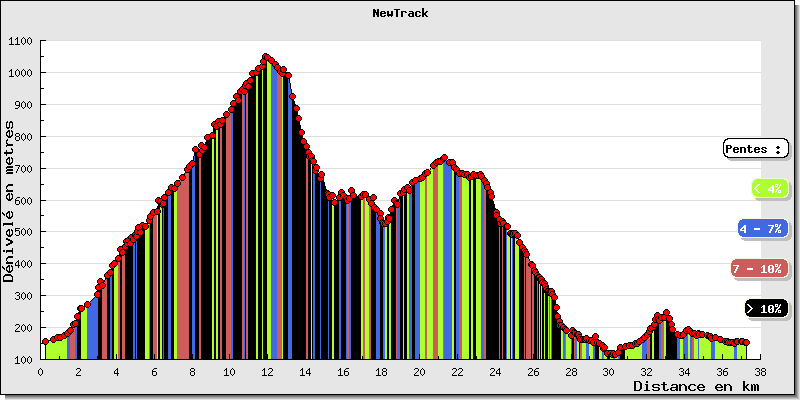Click the 900 value on the elevation axis

coord(23,105)
